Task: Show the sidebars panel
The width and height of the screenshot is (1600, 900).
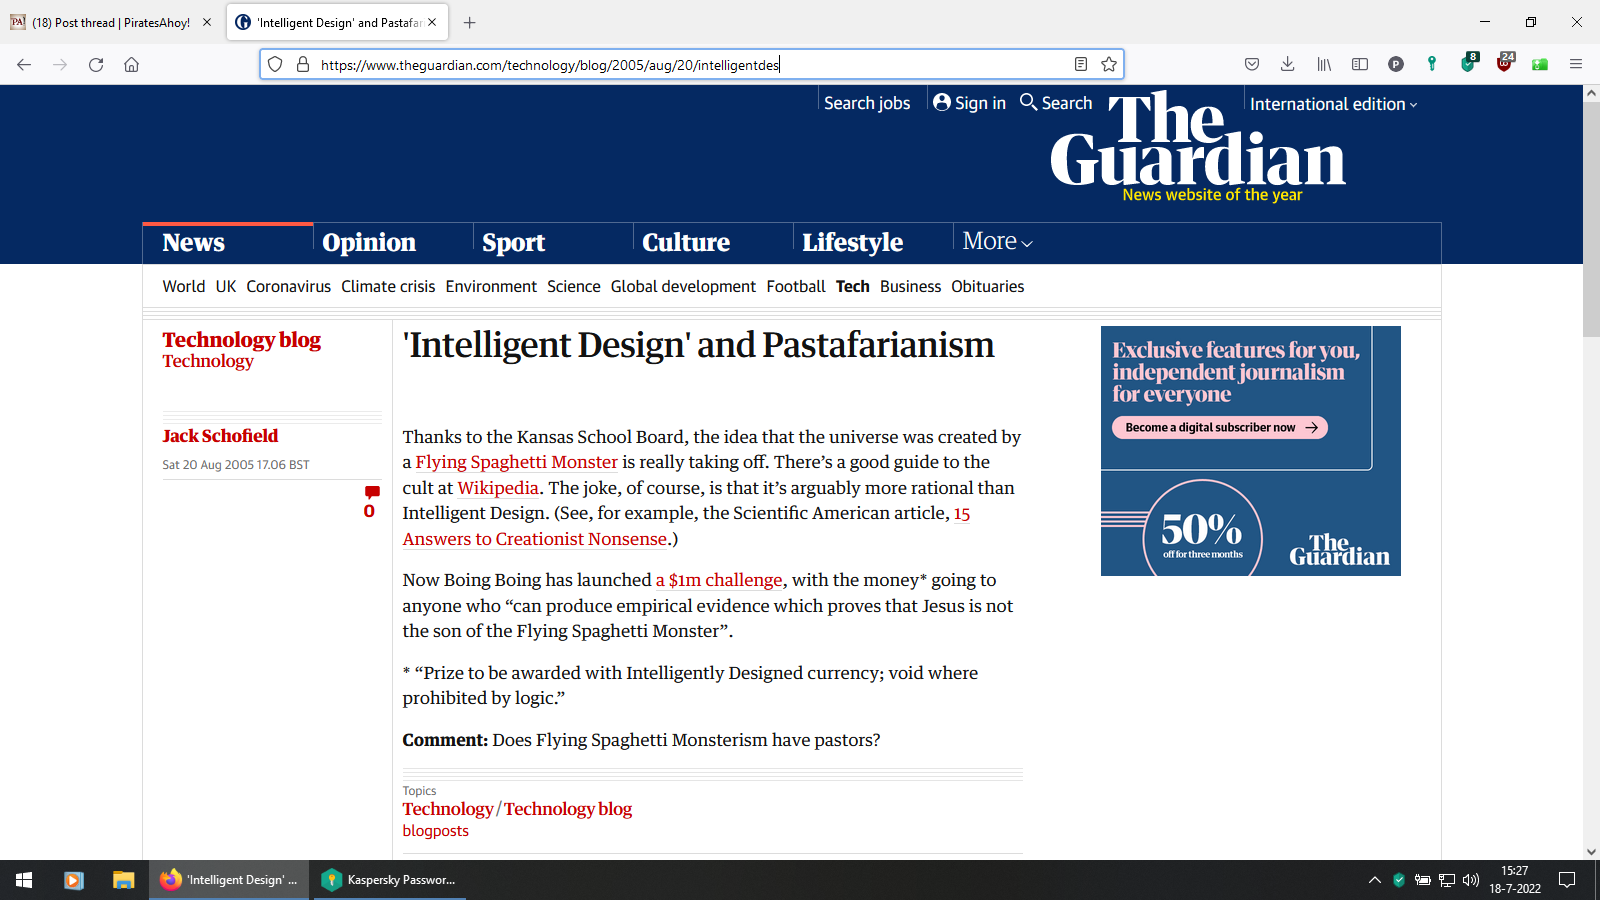Action: [1360, 65]
